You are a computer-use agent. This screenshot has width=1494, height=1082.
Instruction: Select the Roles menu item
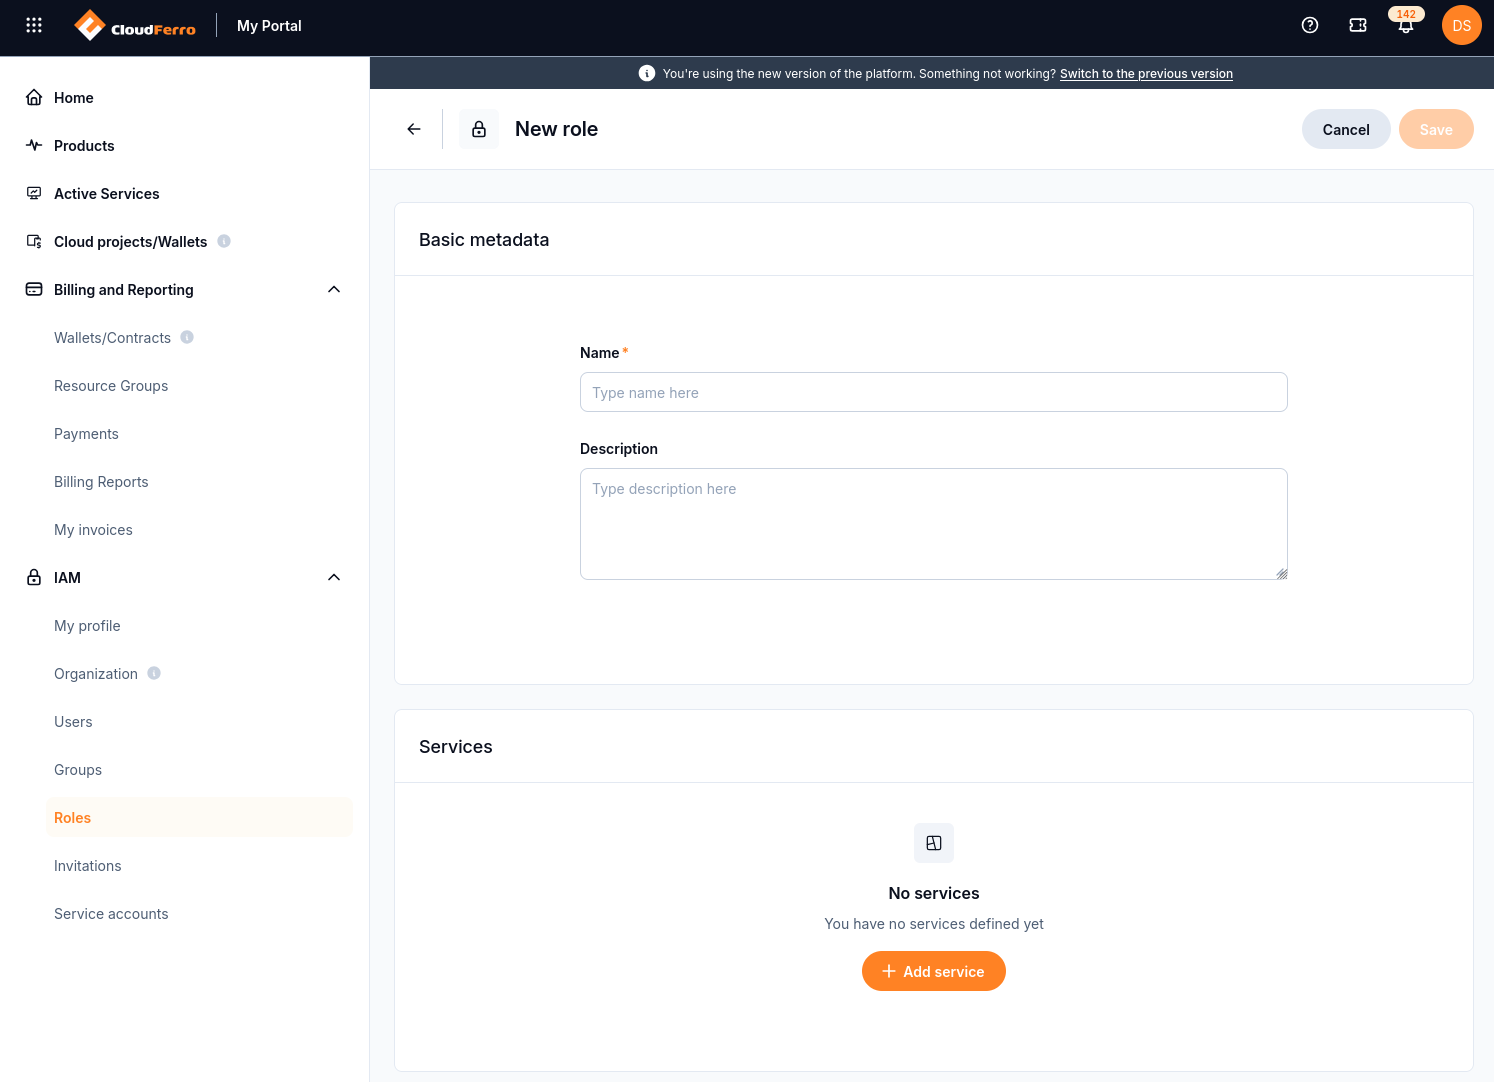(199, 817)
